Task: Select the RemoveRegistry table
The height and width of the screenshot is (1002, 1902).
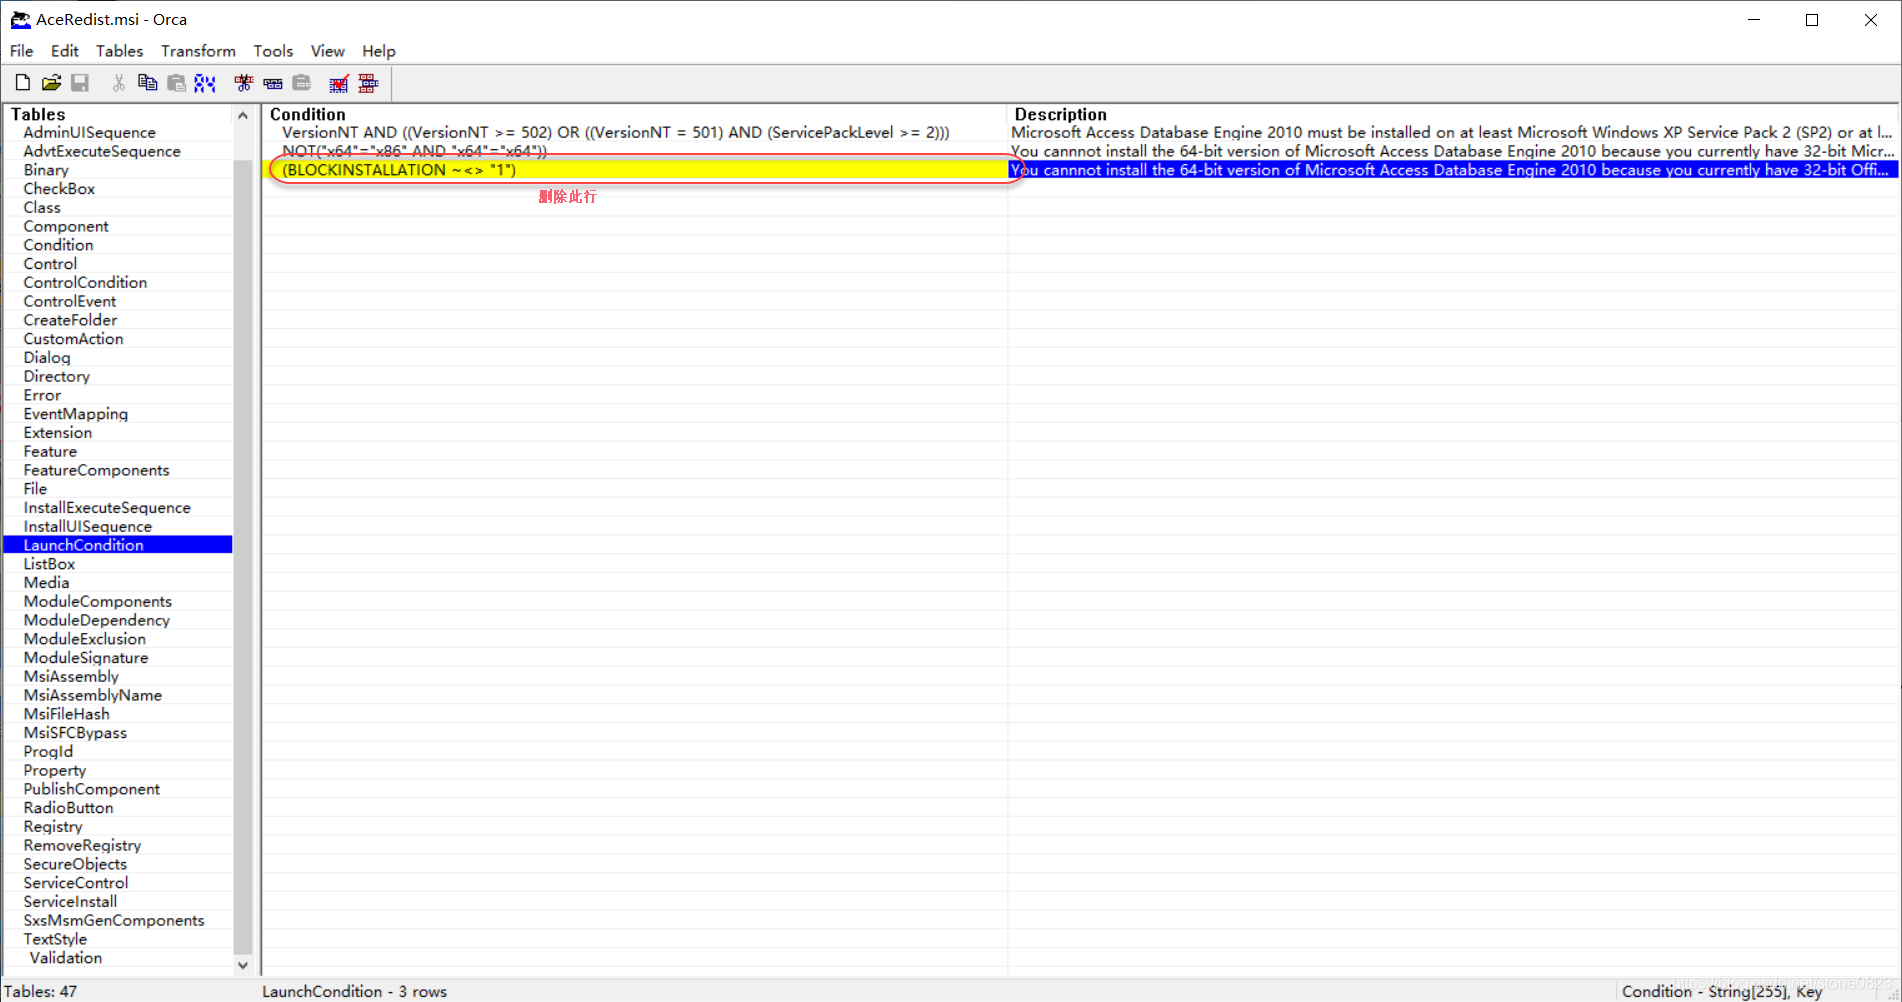Action: point(82,845)
